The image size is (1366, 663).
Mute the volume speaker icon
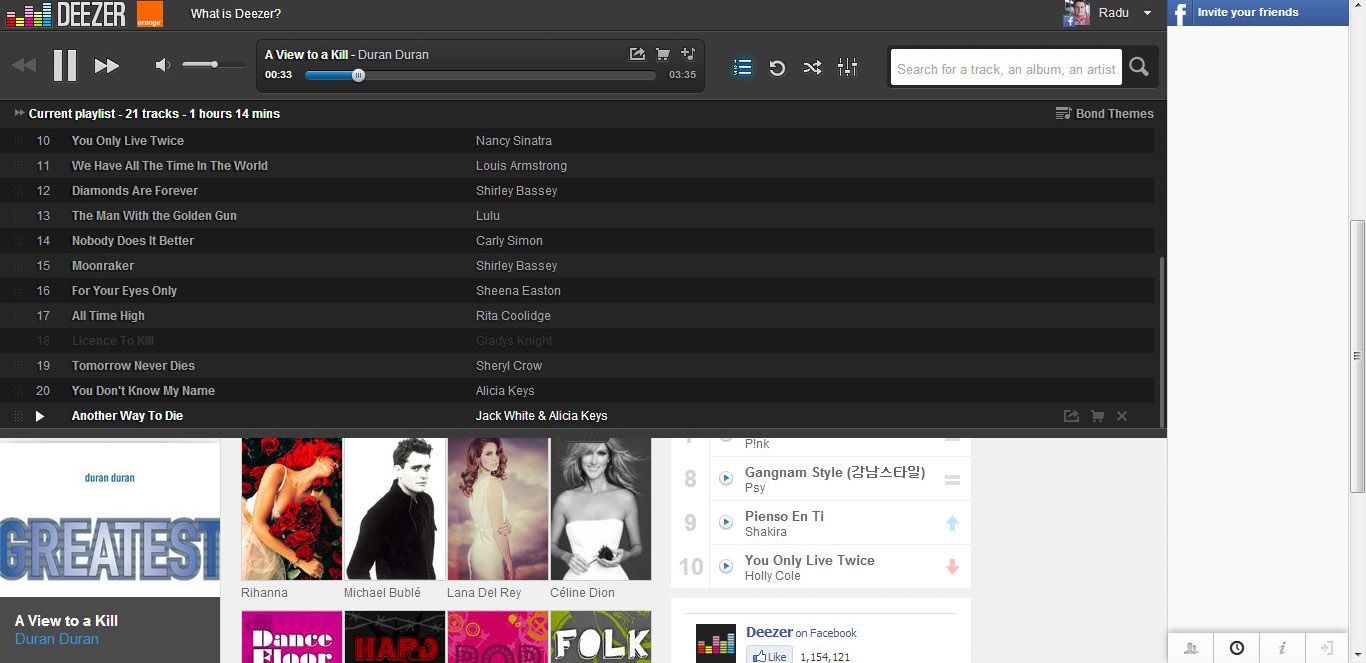162,65
